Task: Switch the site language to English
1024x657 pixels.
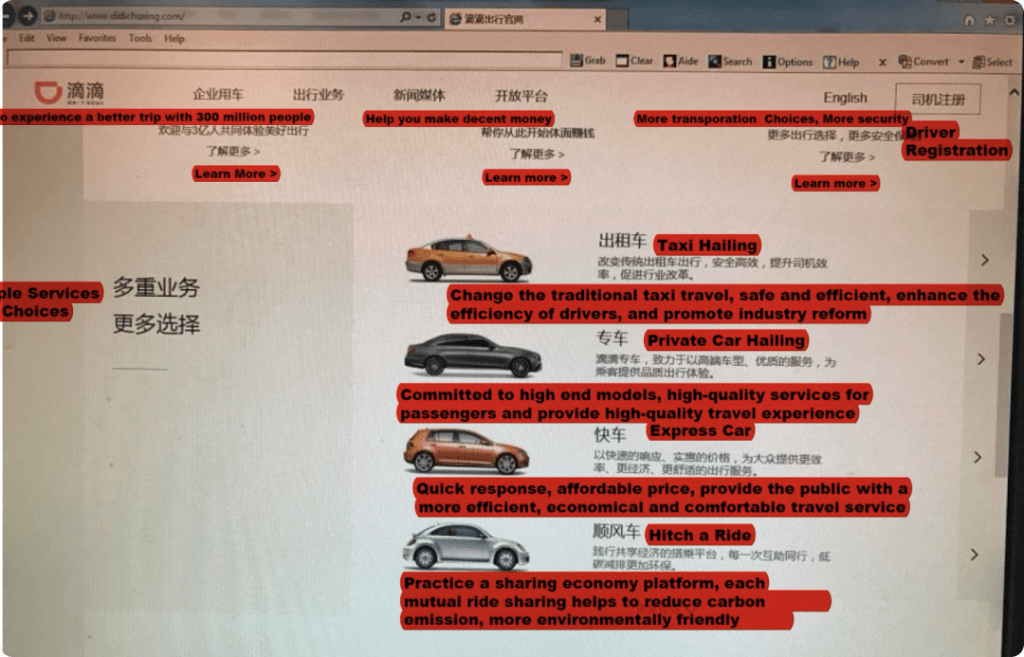Action: pos(845,97)
